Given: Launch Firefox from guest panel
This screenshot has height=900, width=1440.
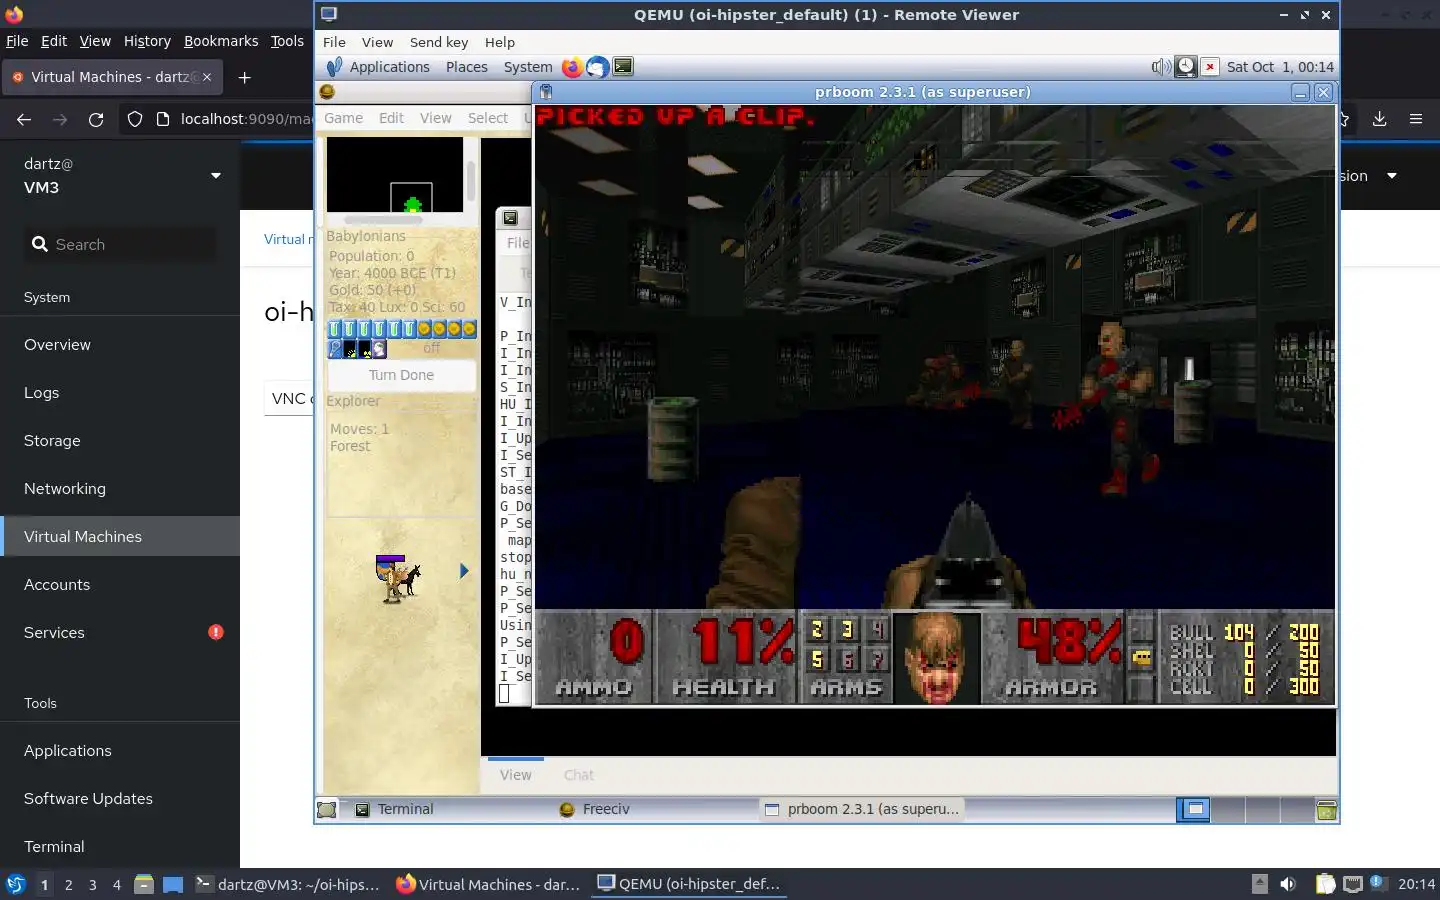Looking at the screenshot, I should click(x=572, y=67).
